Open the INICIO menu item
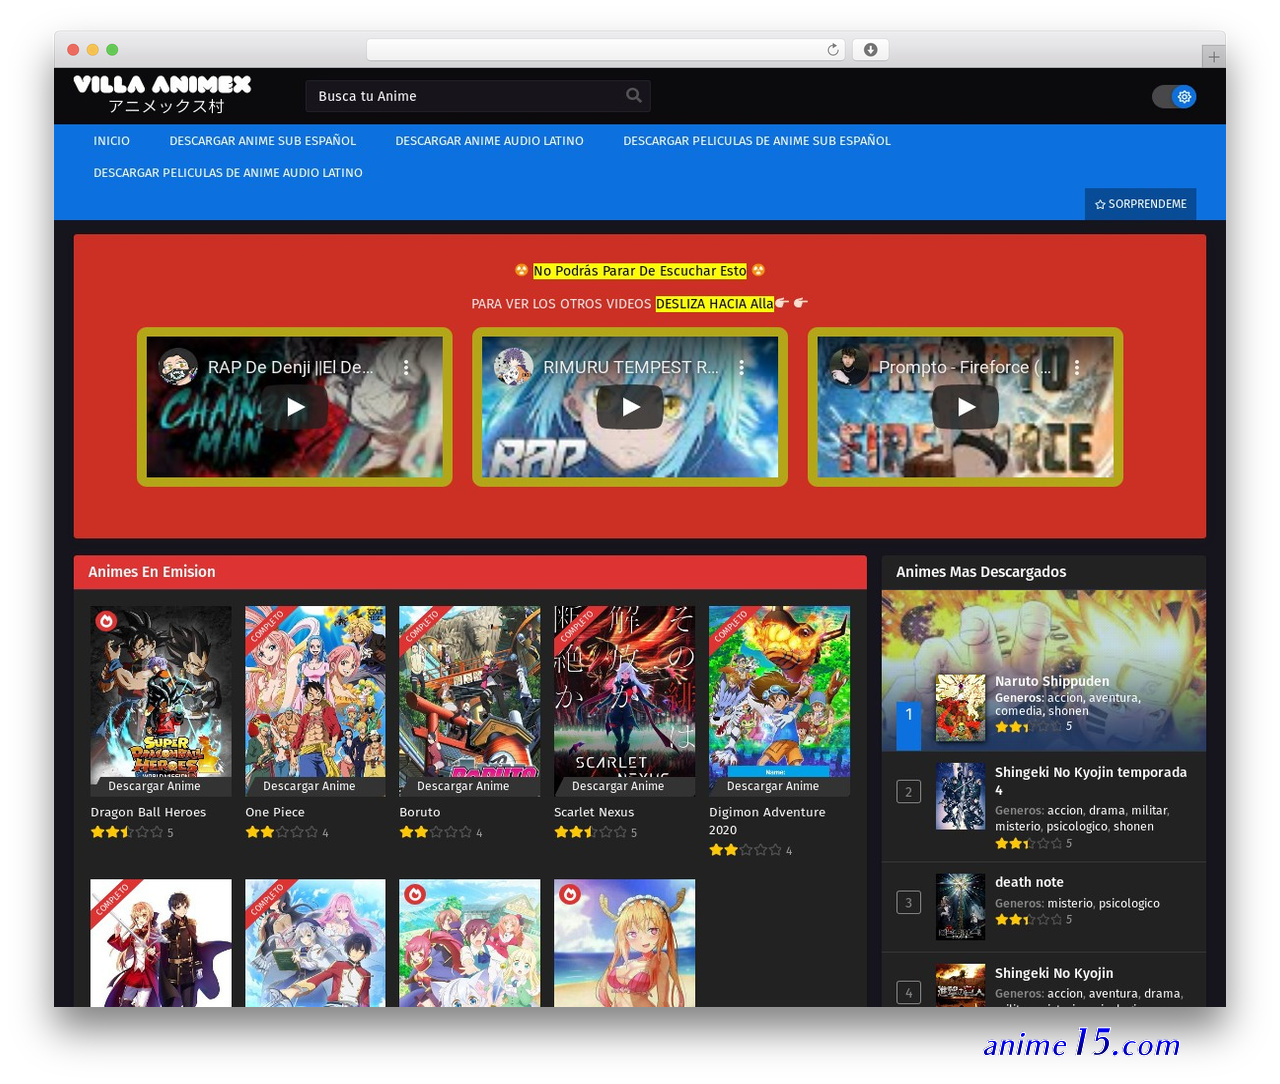Image resolution: width=1280 pixels, height=1084 pixels. [x=112, y=141]
